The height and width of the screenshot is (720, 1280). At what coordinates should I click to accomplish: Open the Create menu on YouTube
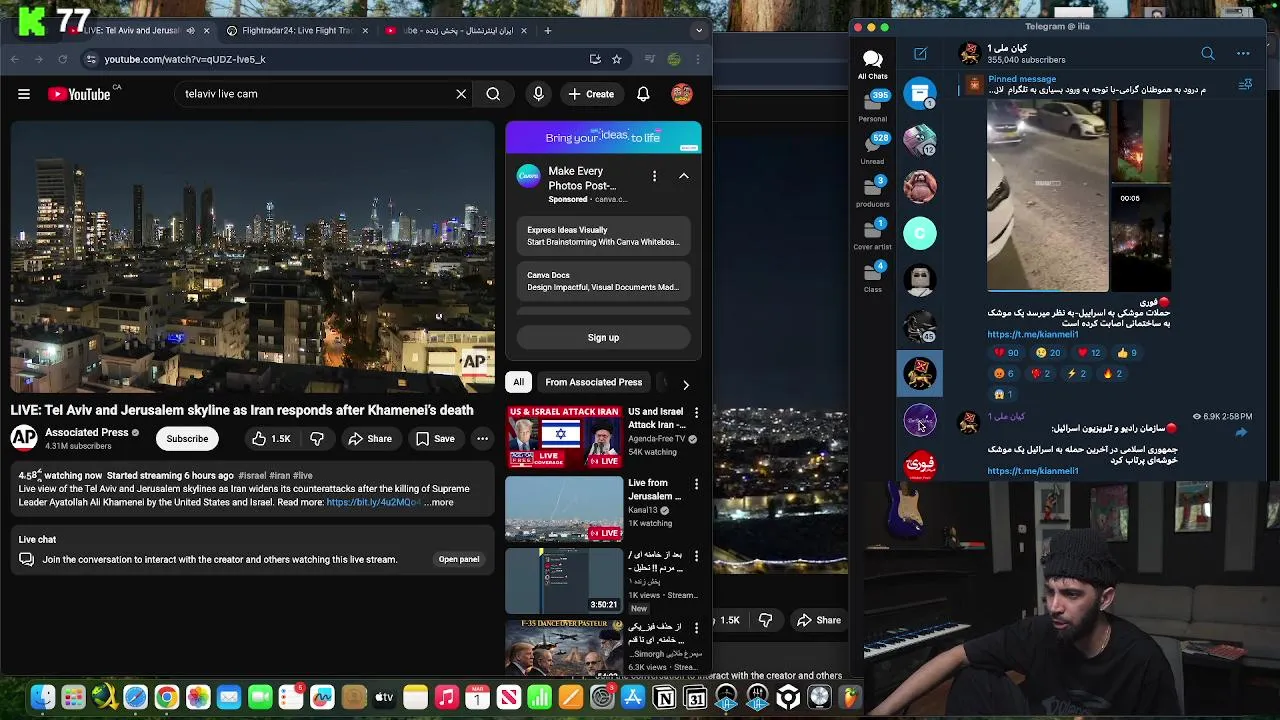[591, 94]
